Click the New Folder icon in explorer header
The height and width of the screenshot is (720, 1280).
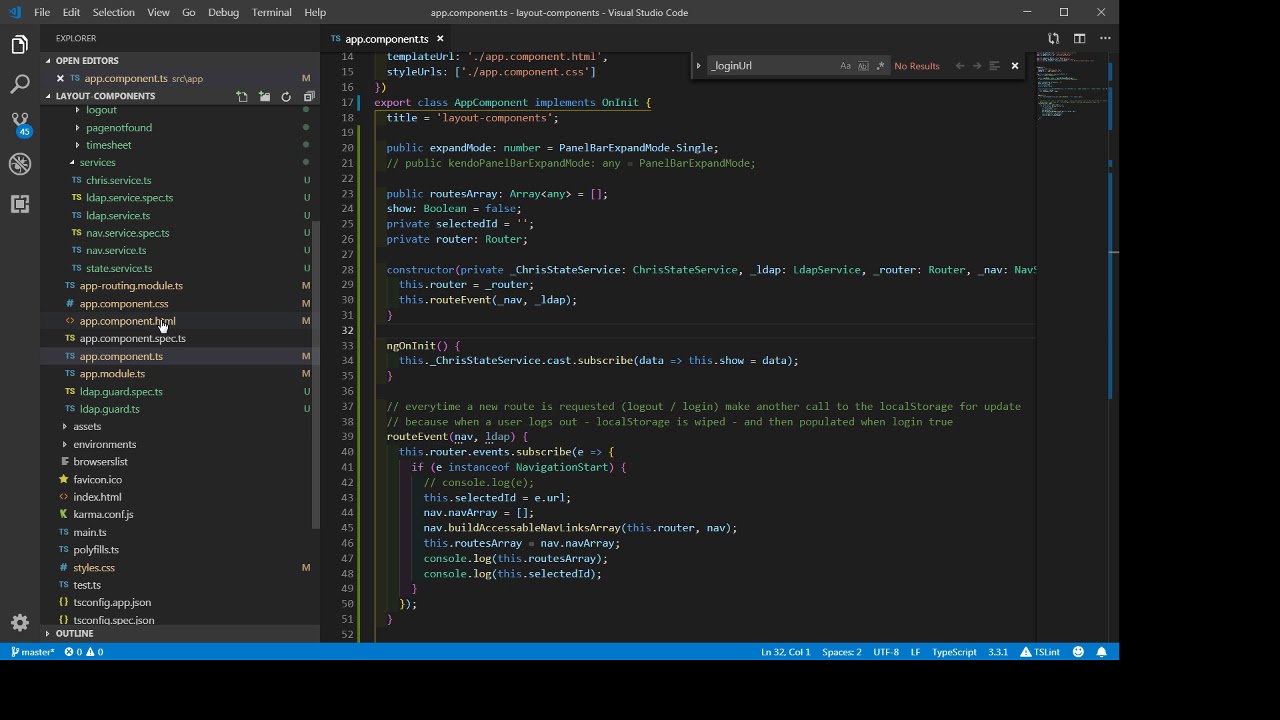(x=264, y=97)
